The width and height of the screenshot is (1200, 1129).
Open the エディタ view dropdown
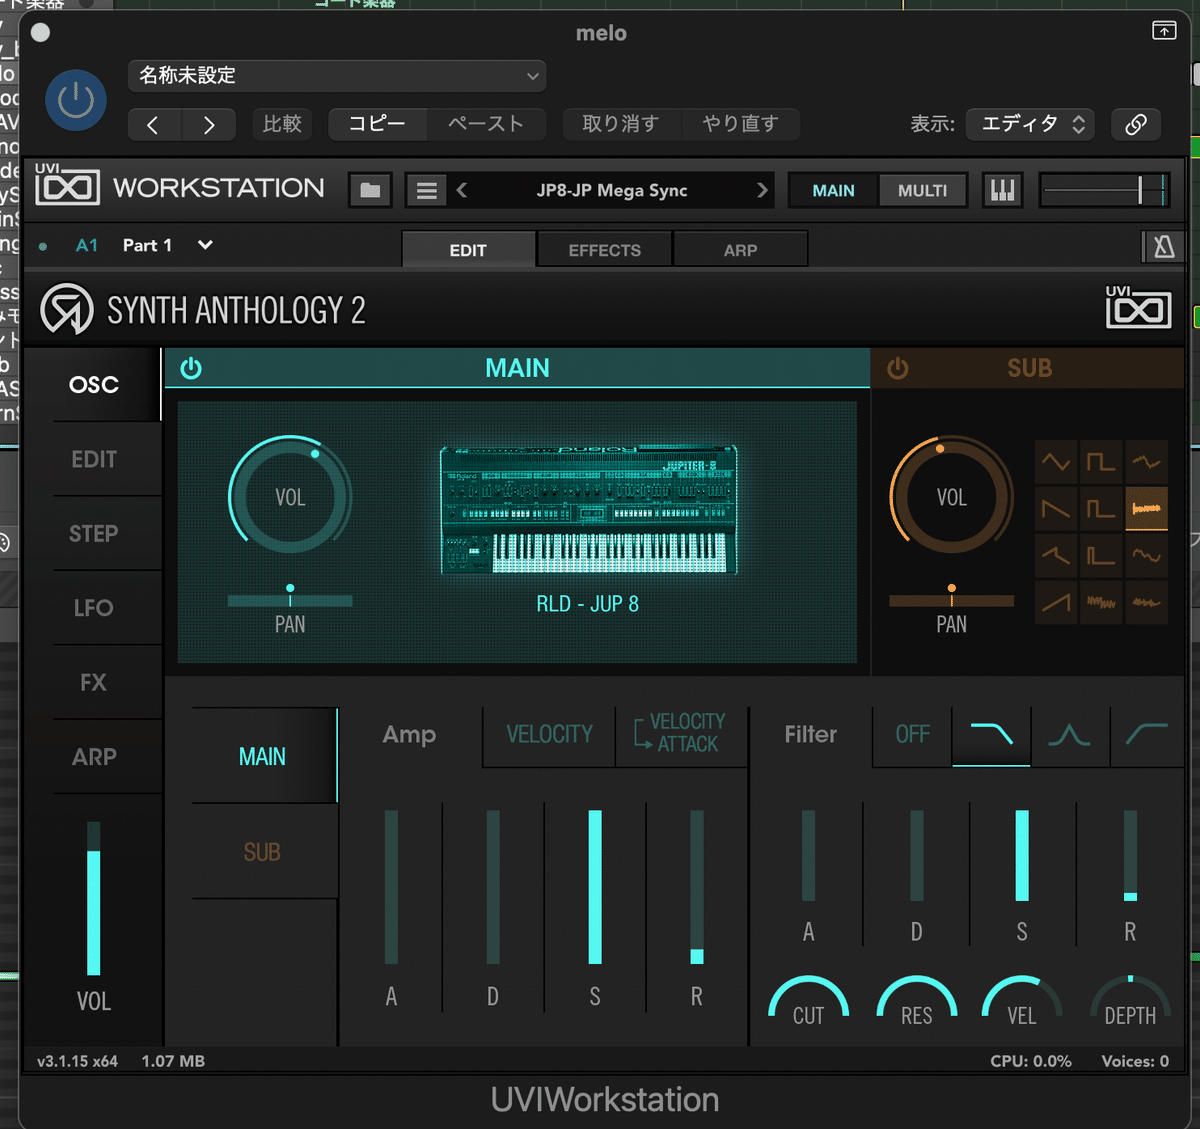coord(1030,124)
